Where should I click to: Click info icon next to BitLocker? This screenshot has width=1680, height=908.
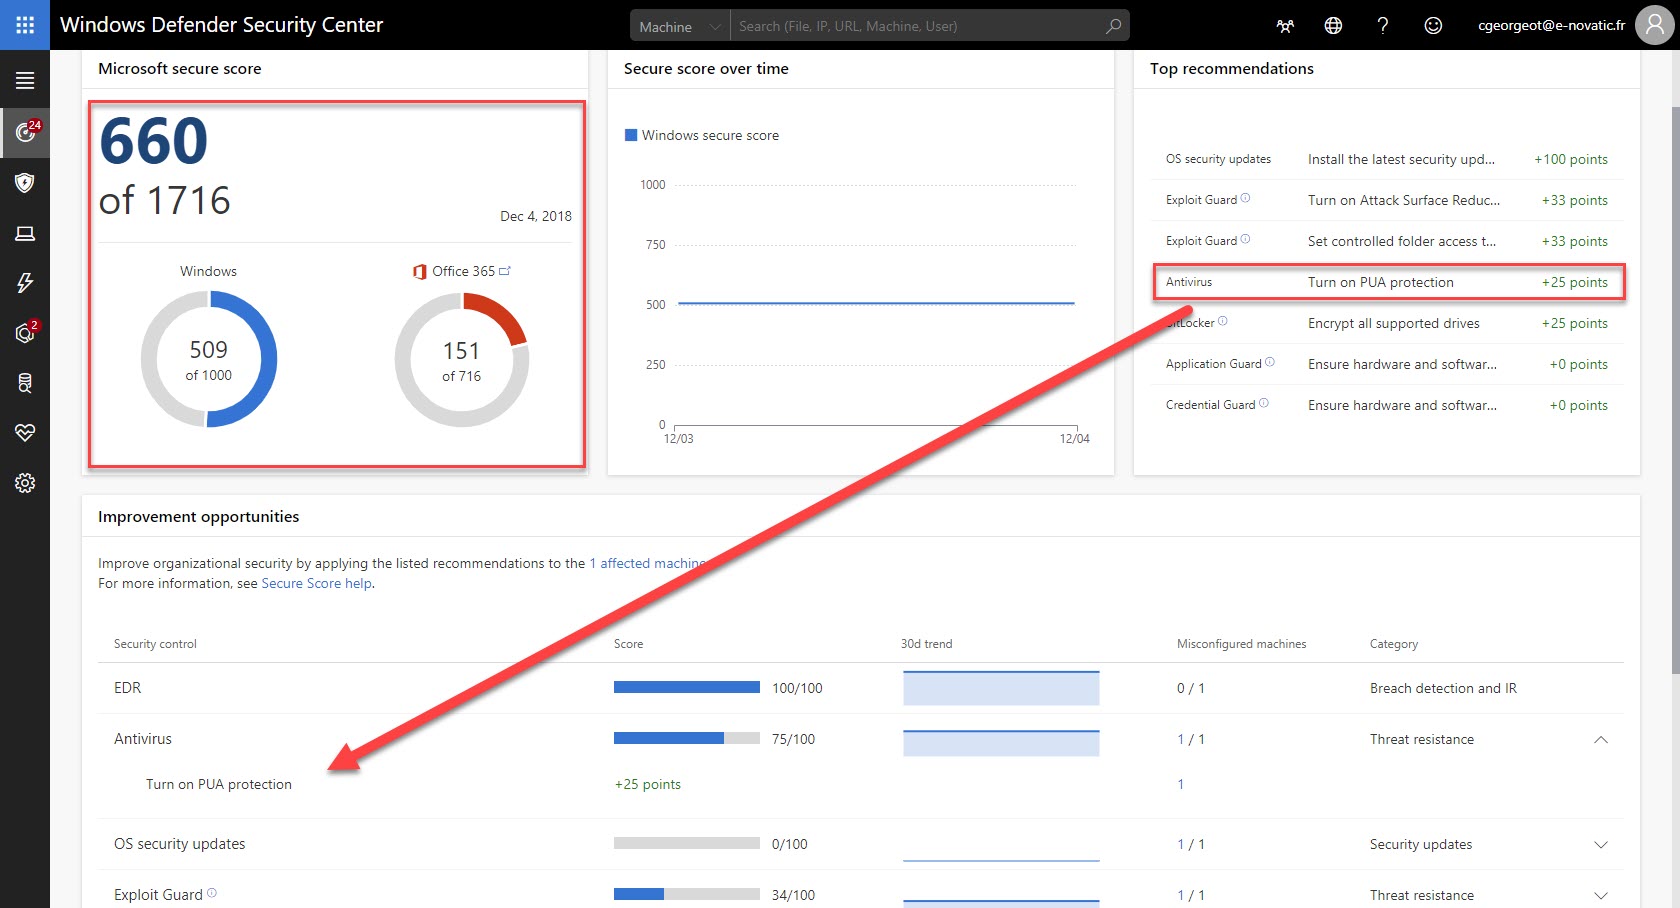point(1222,321)
